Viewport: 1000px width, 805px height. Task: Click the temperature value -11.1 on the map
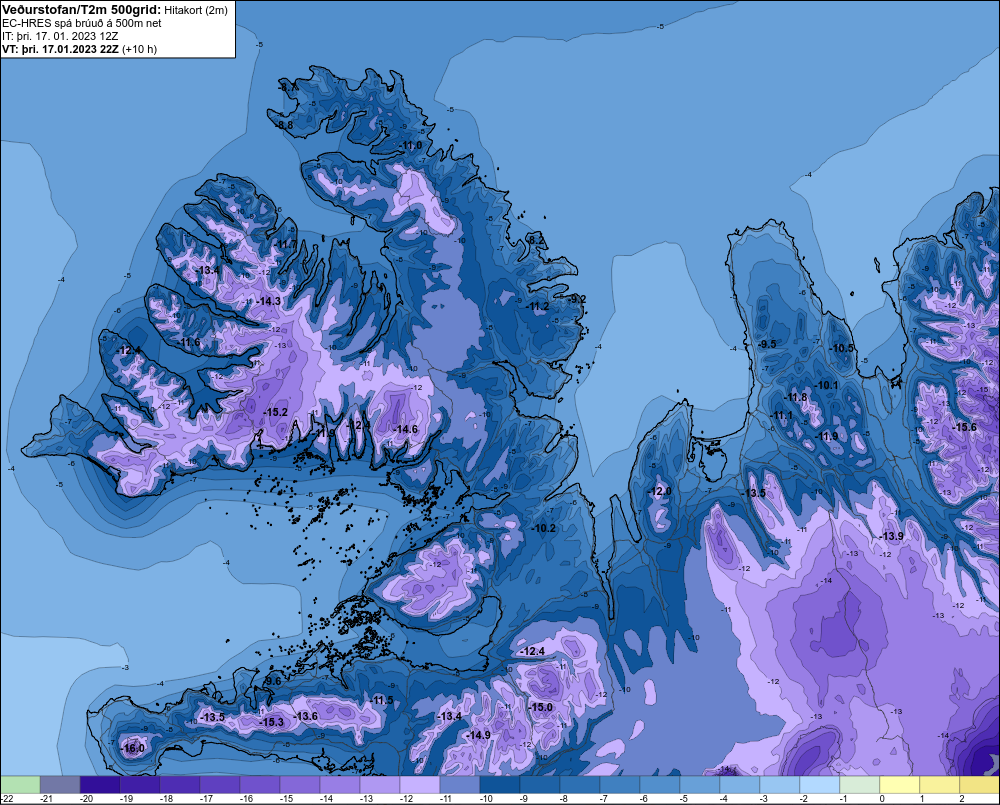pos(782,415)
